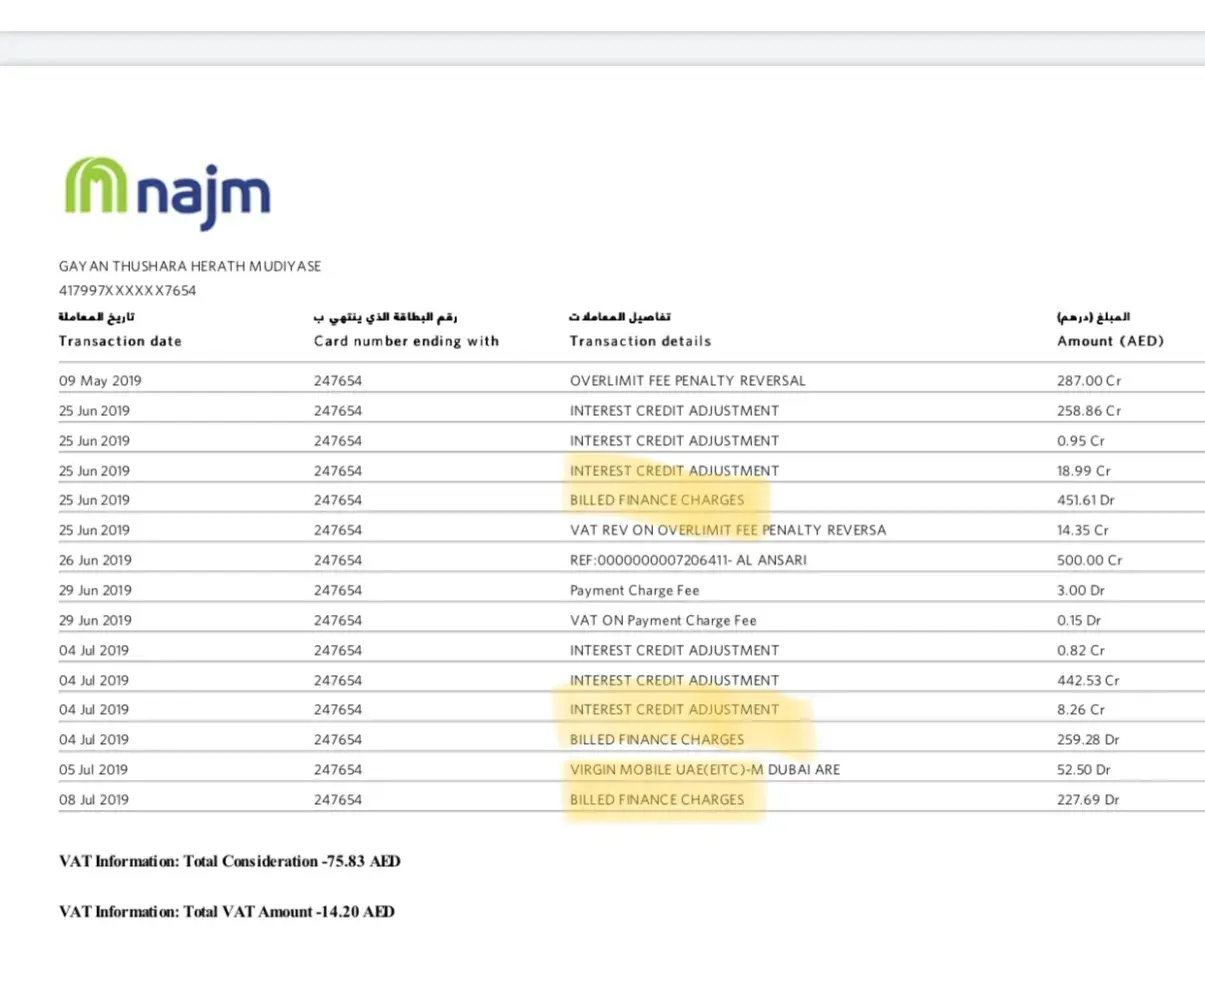Click the Total VAT Amount line
Screen dimensions: 1205x1000
pos(226,912)
